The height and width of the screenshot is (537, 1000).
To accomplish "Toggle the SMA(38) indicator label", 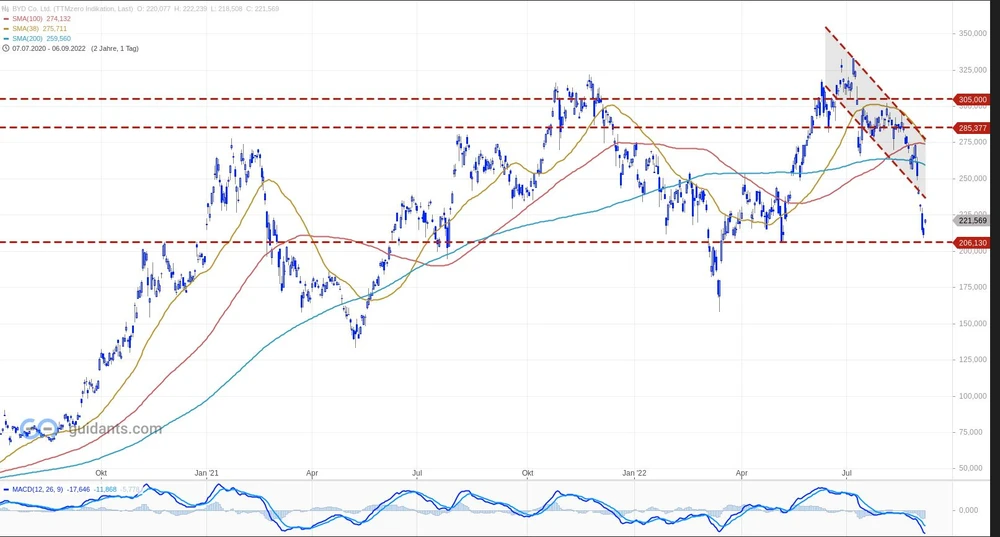I will [x=25, y=28].
